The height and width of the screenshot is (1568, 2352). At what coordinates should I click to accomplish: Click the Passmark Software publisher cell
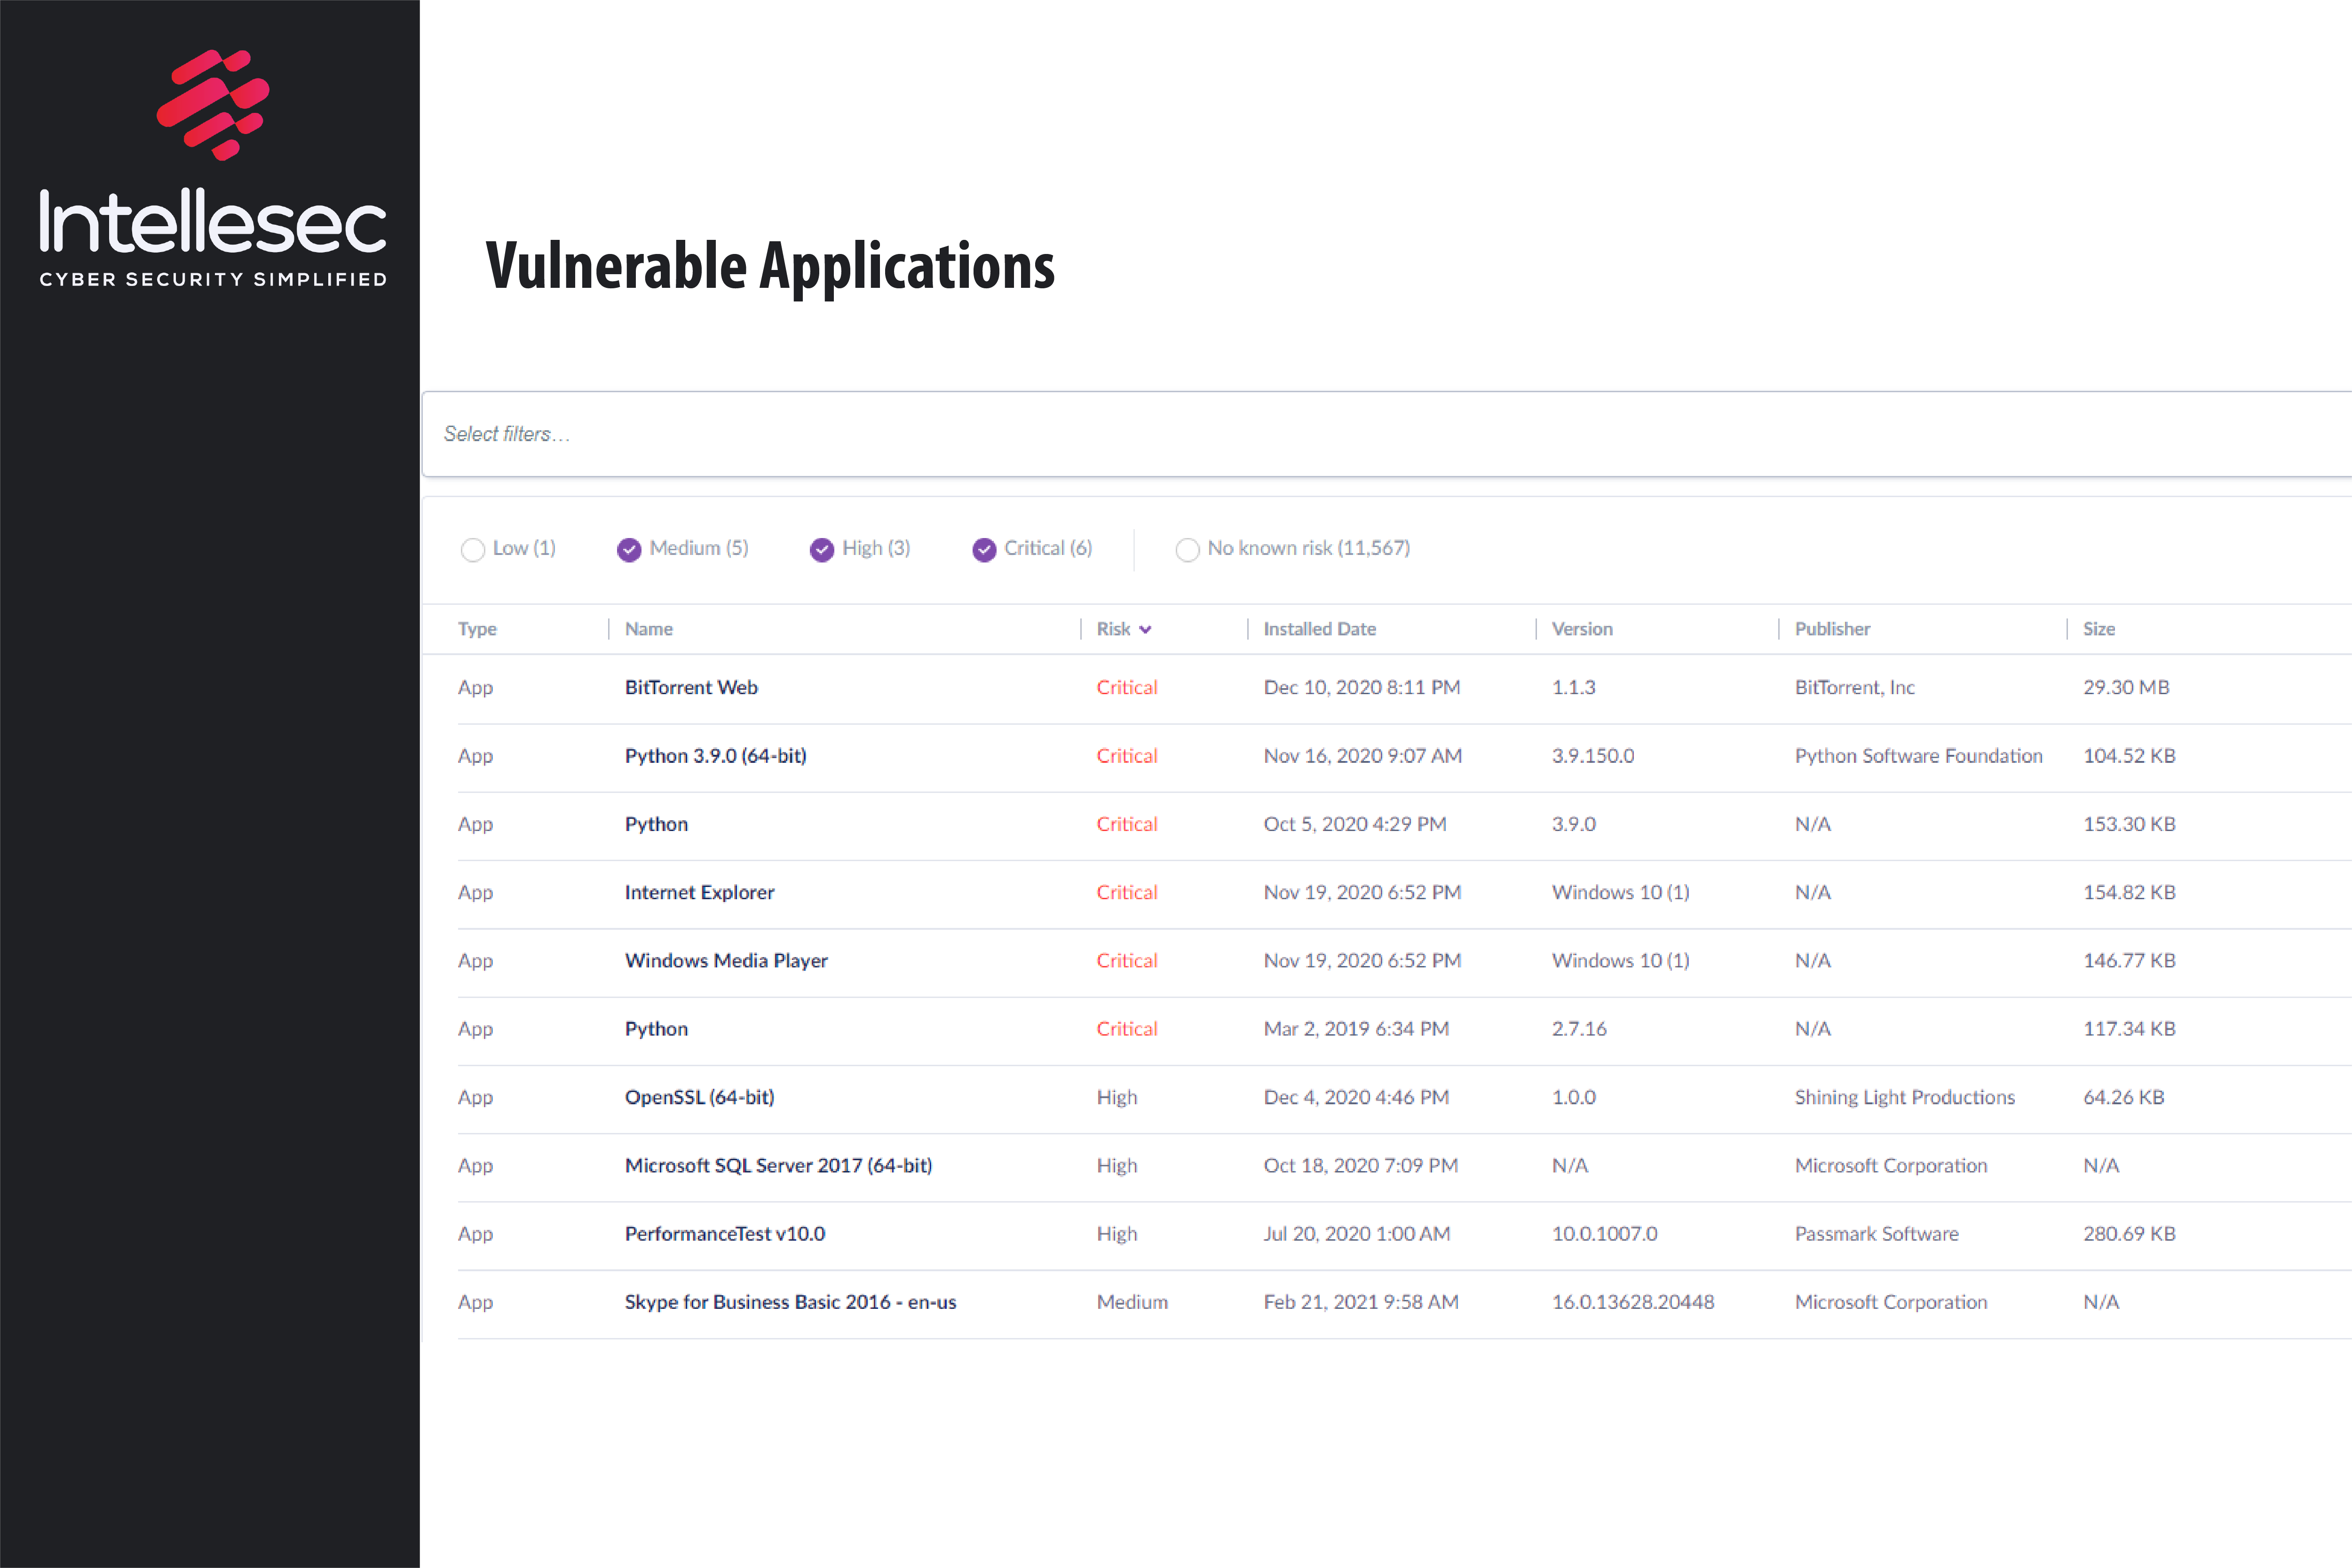coord(1876,1234)
